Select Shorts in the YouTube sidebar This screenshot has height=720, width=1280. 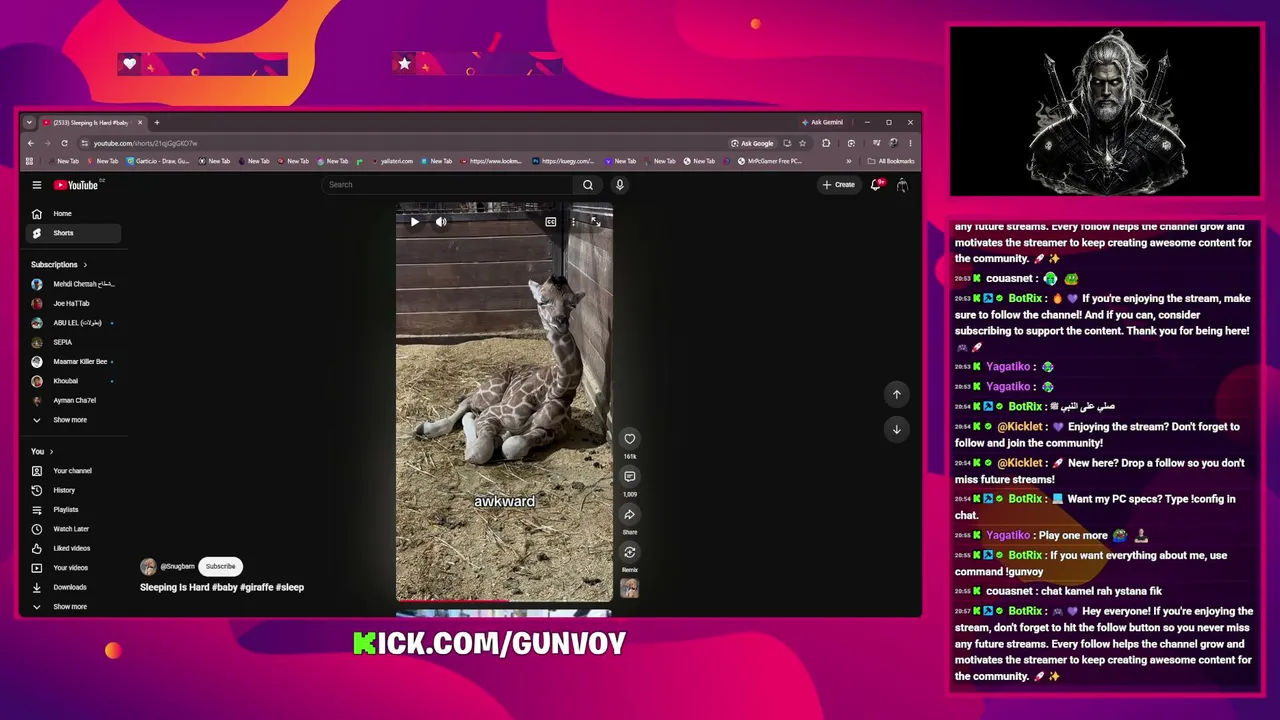[74, 233]
